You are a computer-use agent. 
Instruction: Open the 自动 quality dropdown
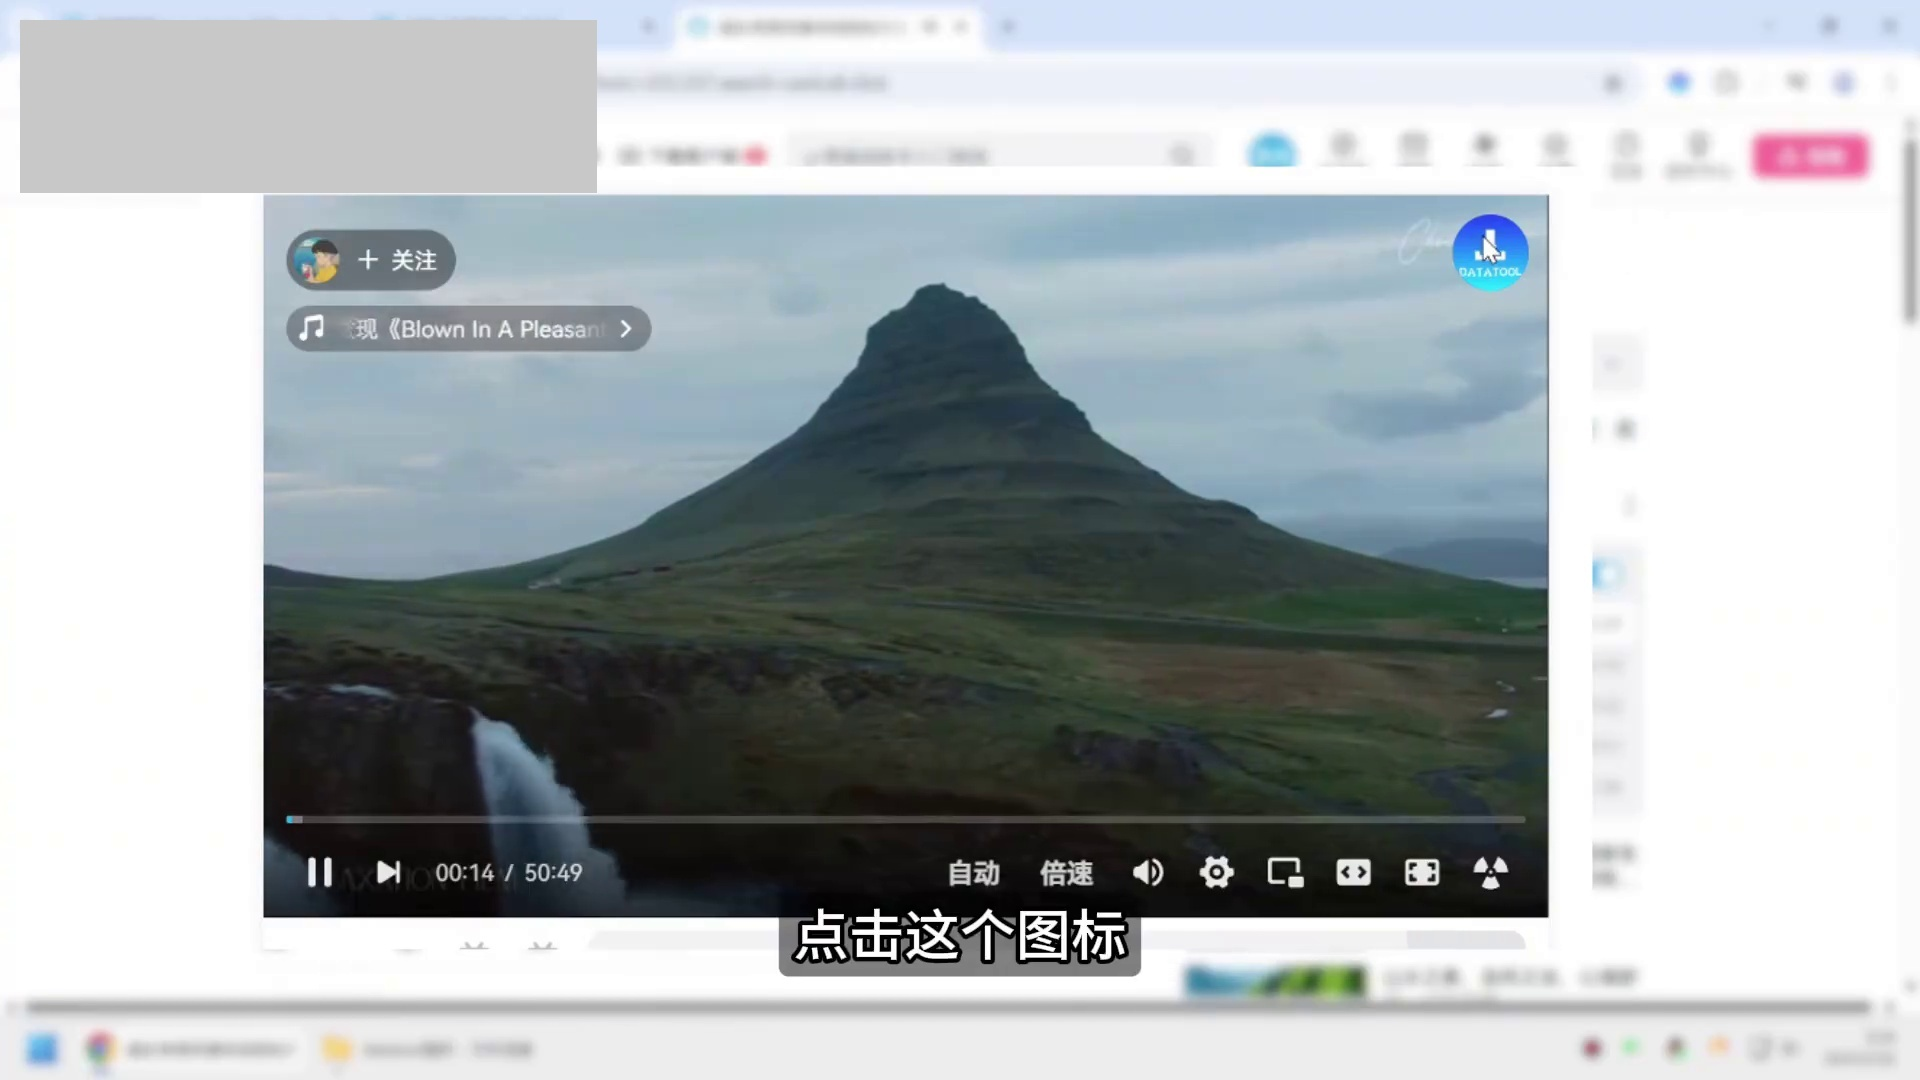[x=973, y=873]
